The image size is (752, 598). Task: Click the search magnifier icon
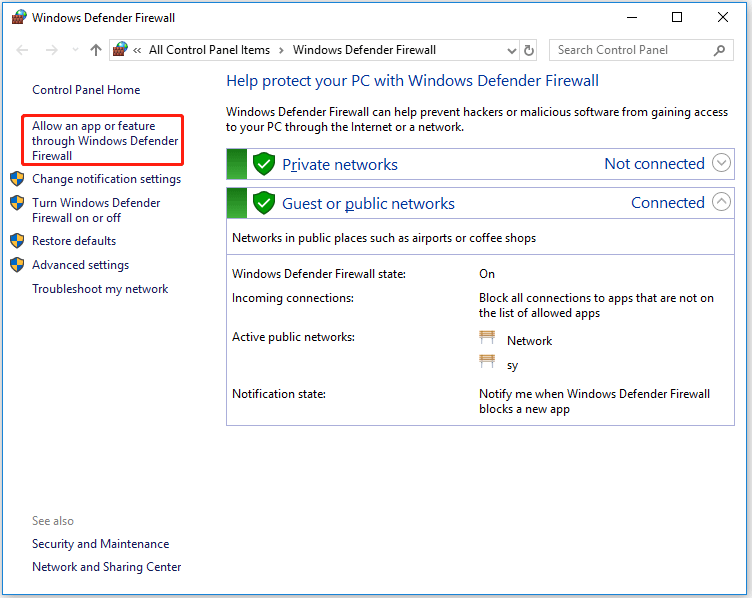719,50
